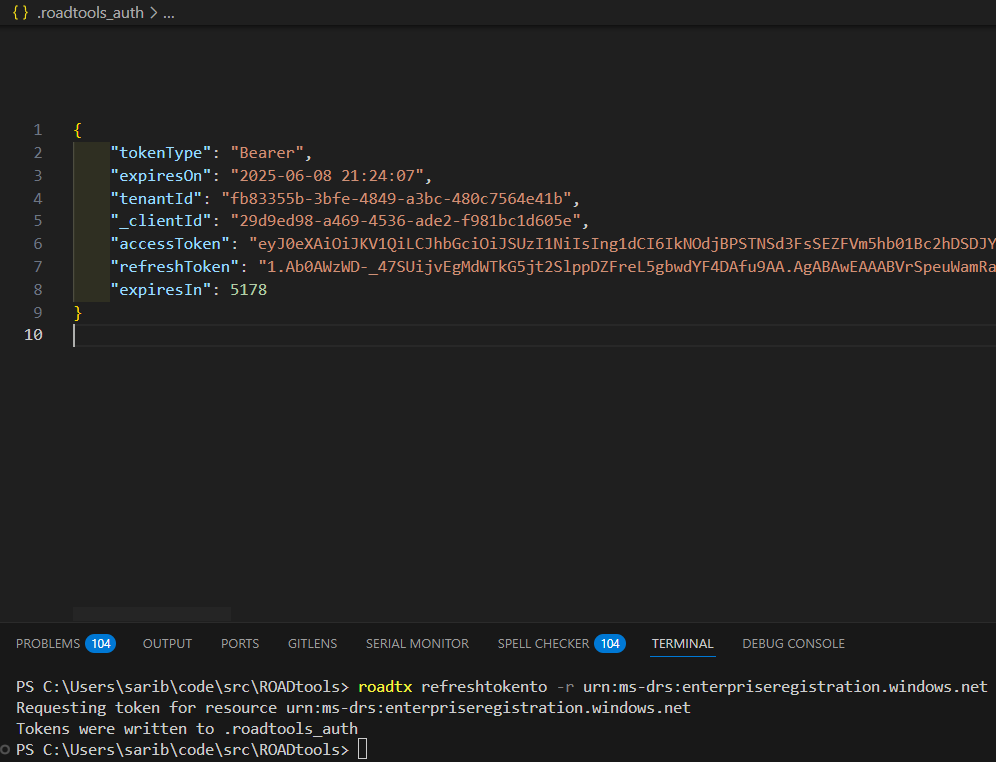This screenshot has height=762, width=996.
Task: Focus the terminal prompt input cursor
Action: point(362,750)
